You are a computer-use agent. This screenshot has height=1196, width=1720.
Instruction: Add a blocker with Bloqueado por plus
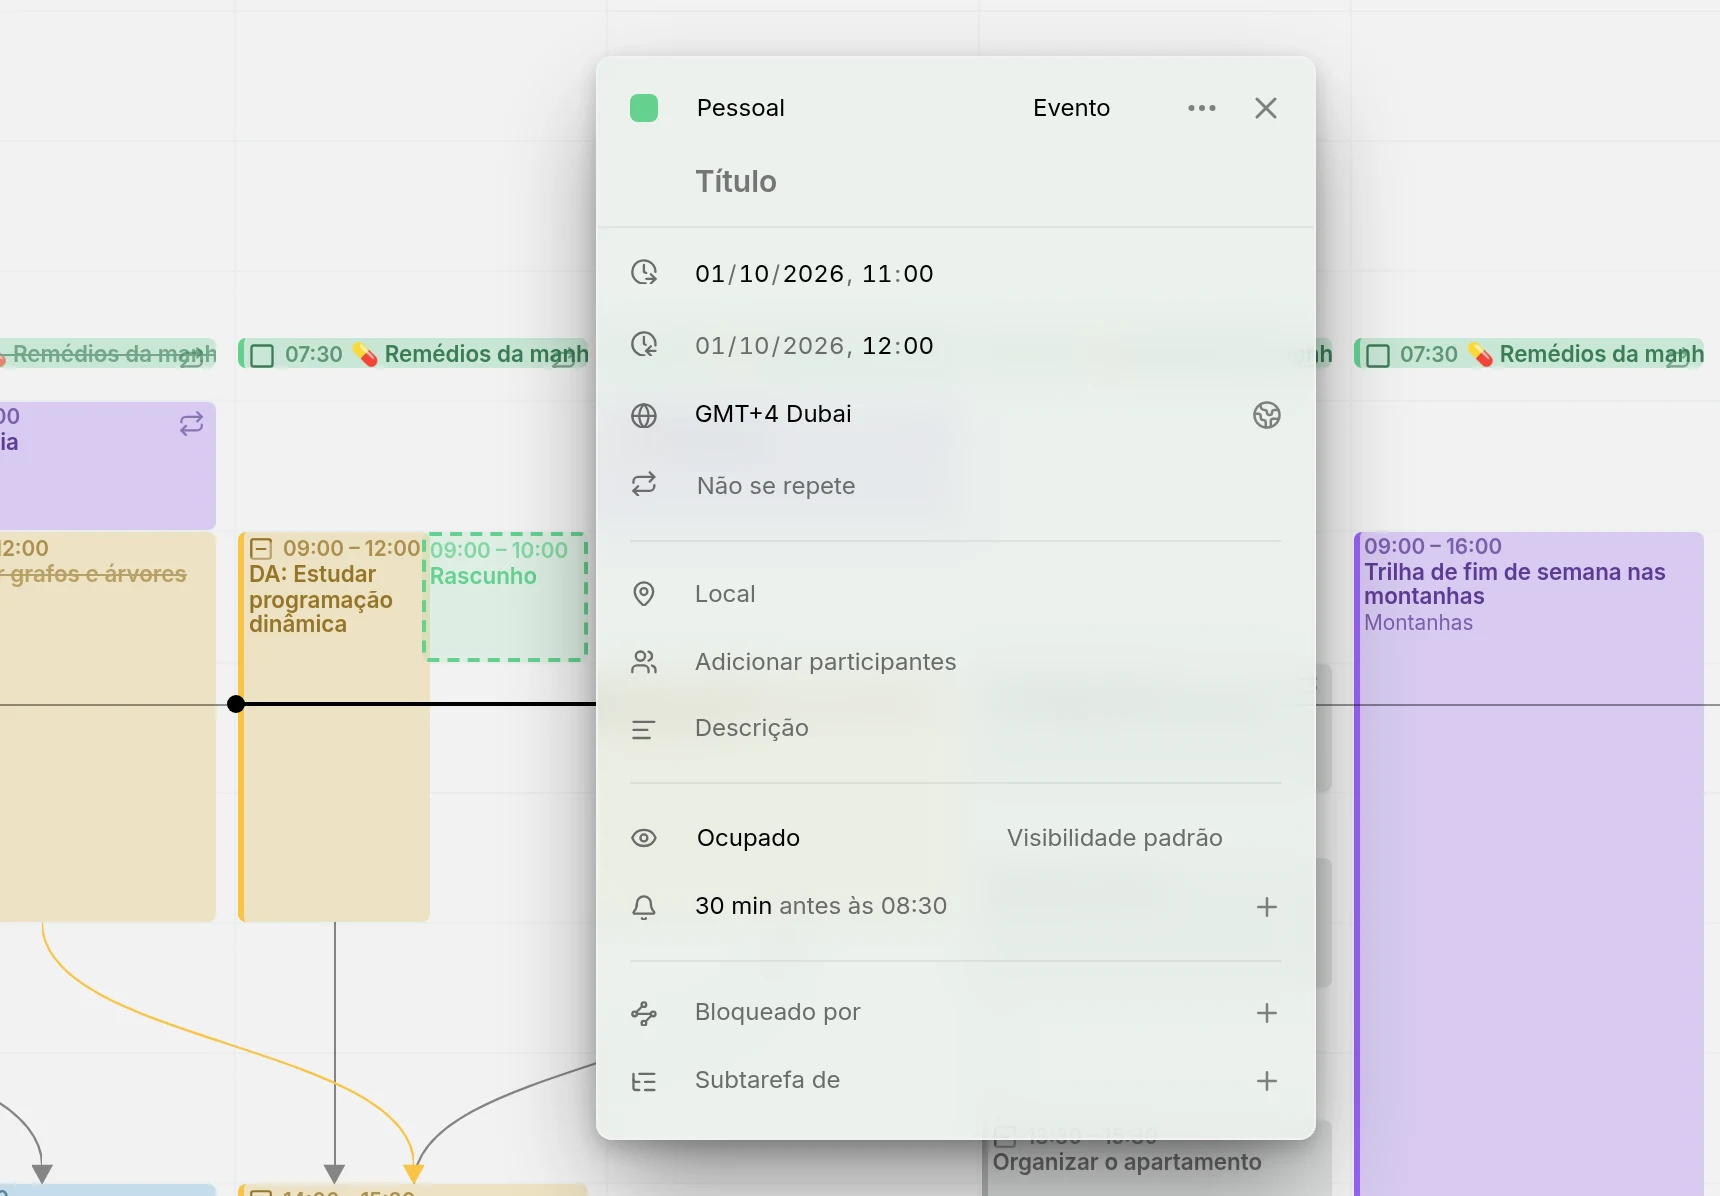(x=1267, y=1013)
